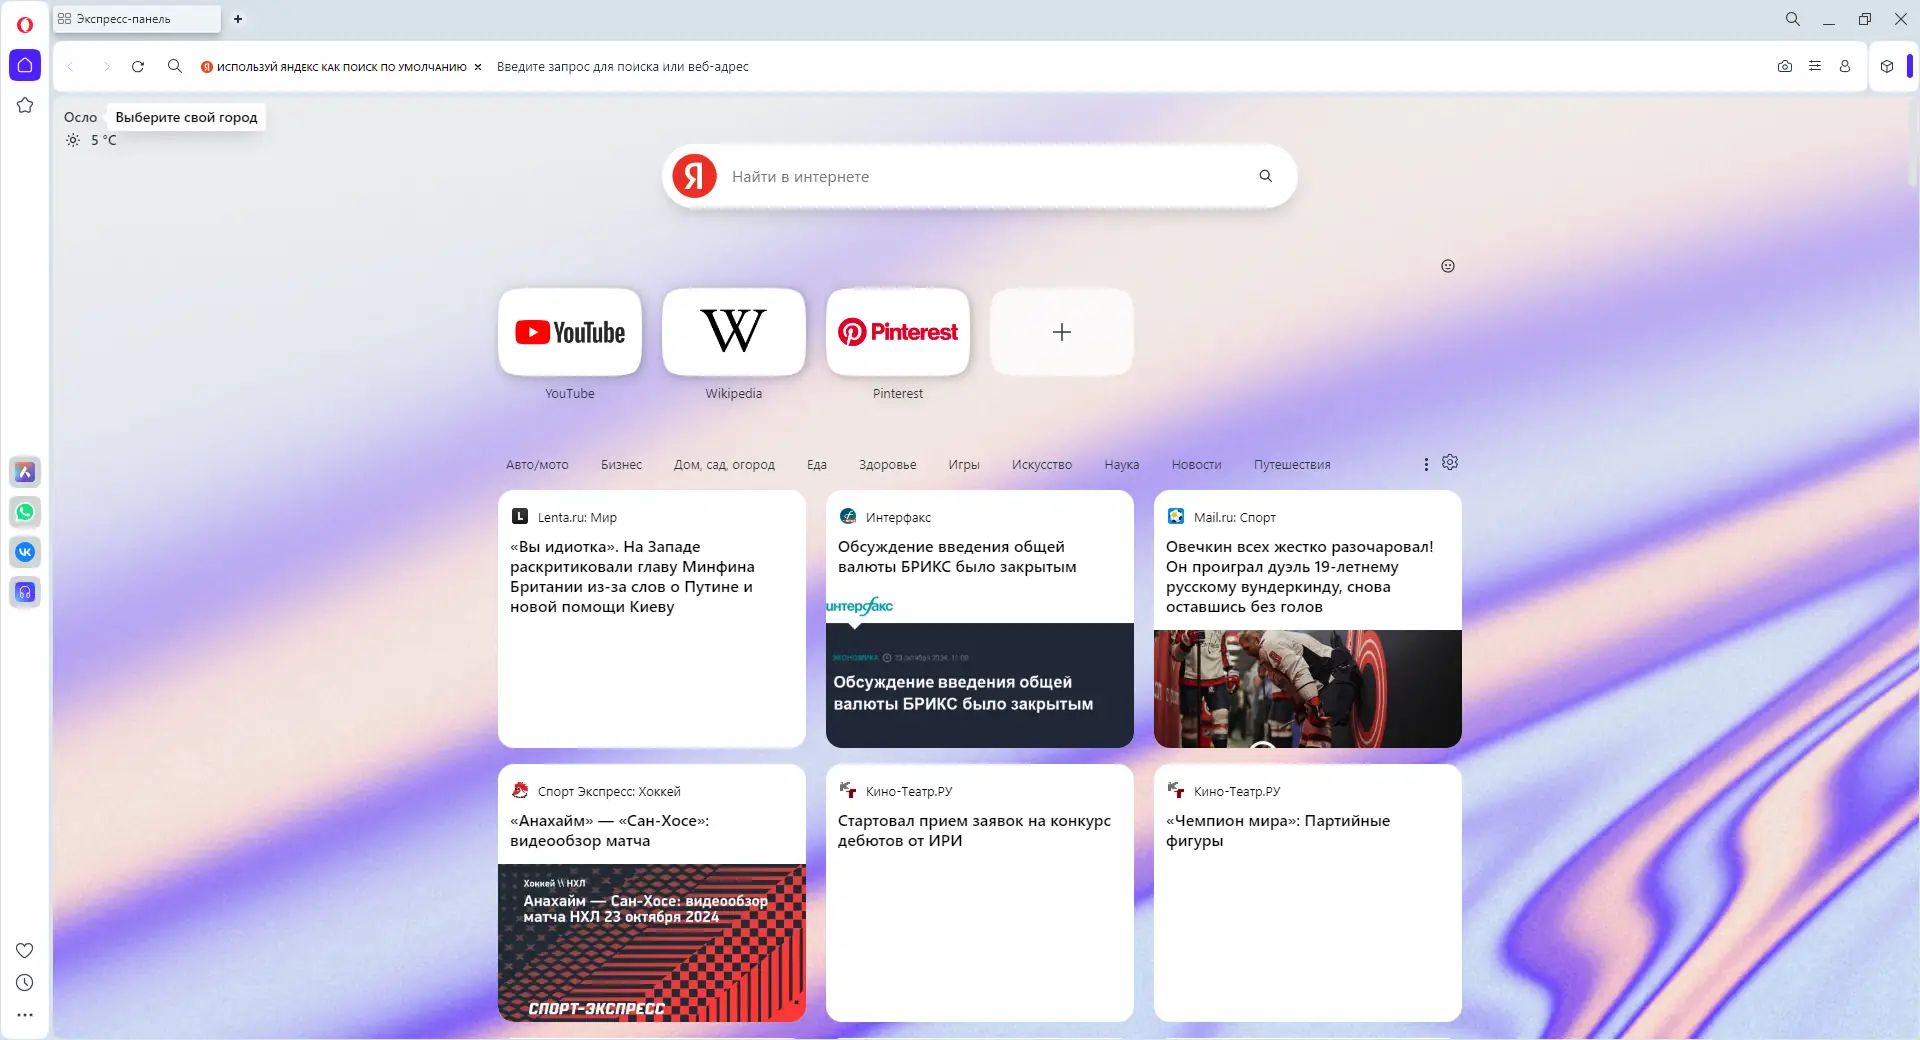Open Lenta.ru article about Минфин Британии
This screenshot has width=1920, height=1040.
[652, 619]
